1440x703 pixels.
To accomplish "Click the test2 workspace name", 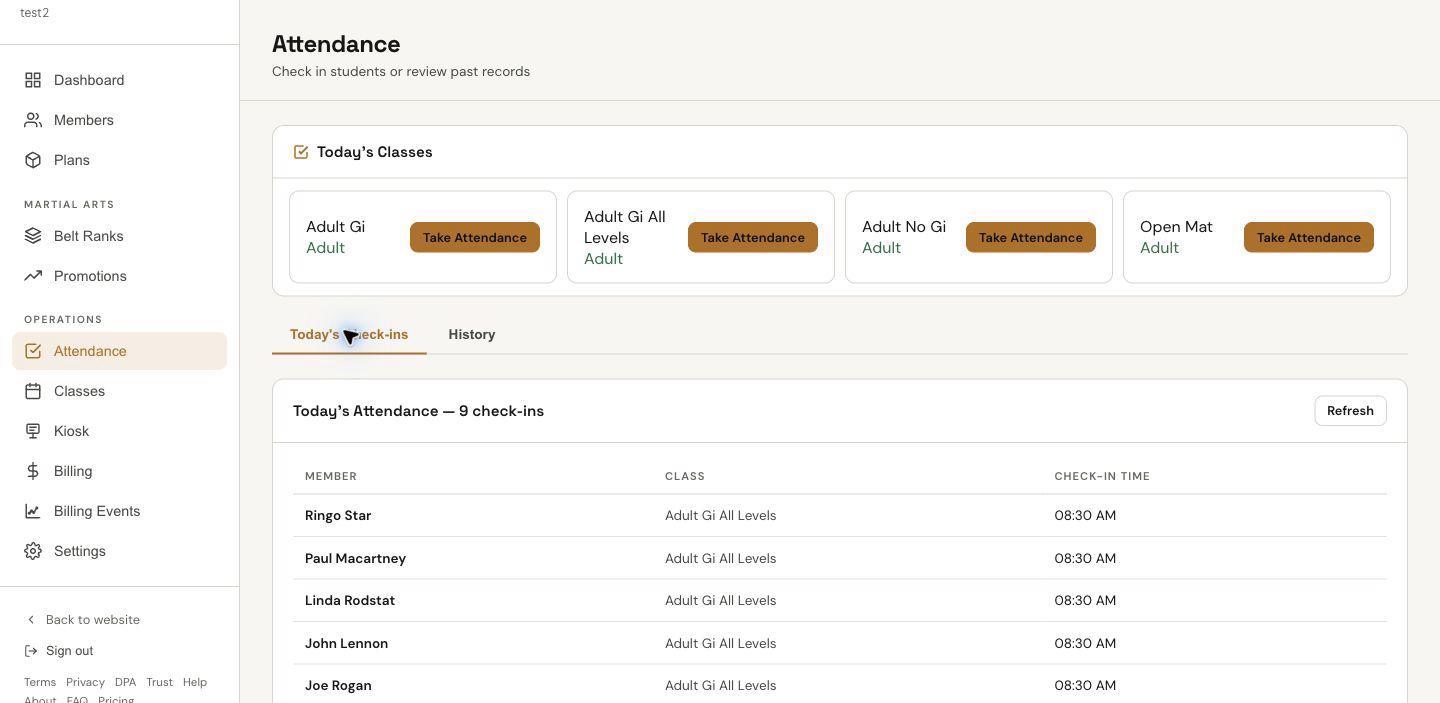I will click(x=34, y=13).
